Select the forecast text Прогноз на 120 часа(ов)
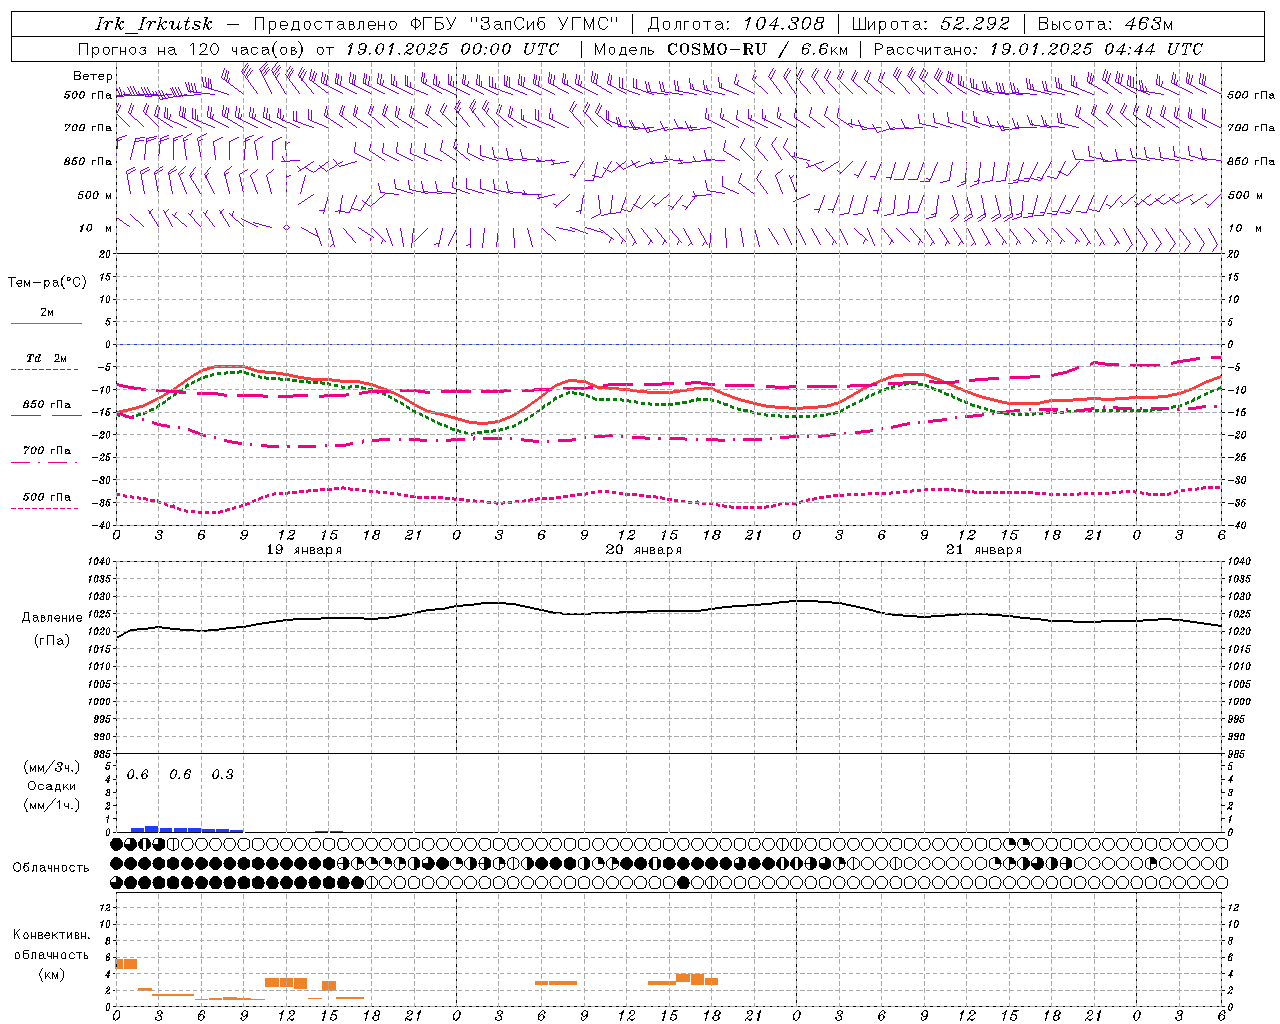The image size is (1280, 1024). coord(193,49)
